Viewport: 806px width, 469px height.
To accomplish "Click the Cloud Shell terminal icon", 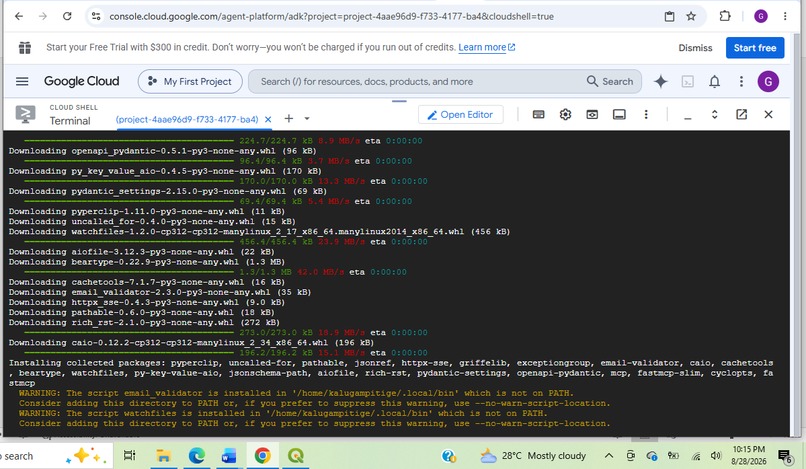I will click(x=25, y=114).
